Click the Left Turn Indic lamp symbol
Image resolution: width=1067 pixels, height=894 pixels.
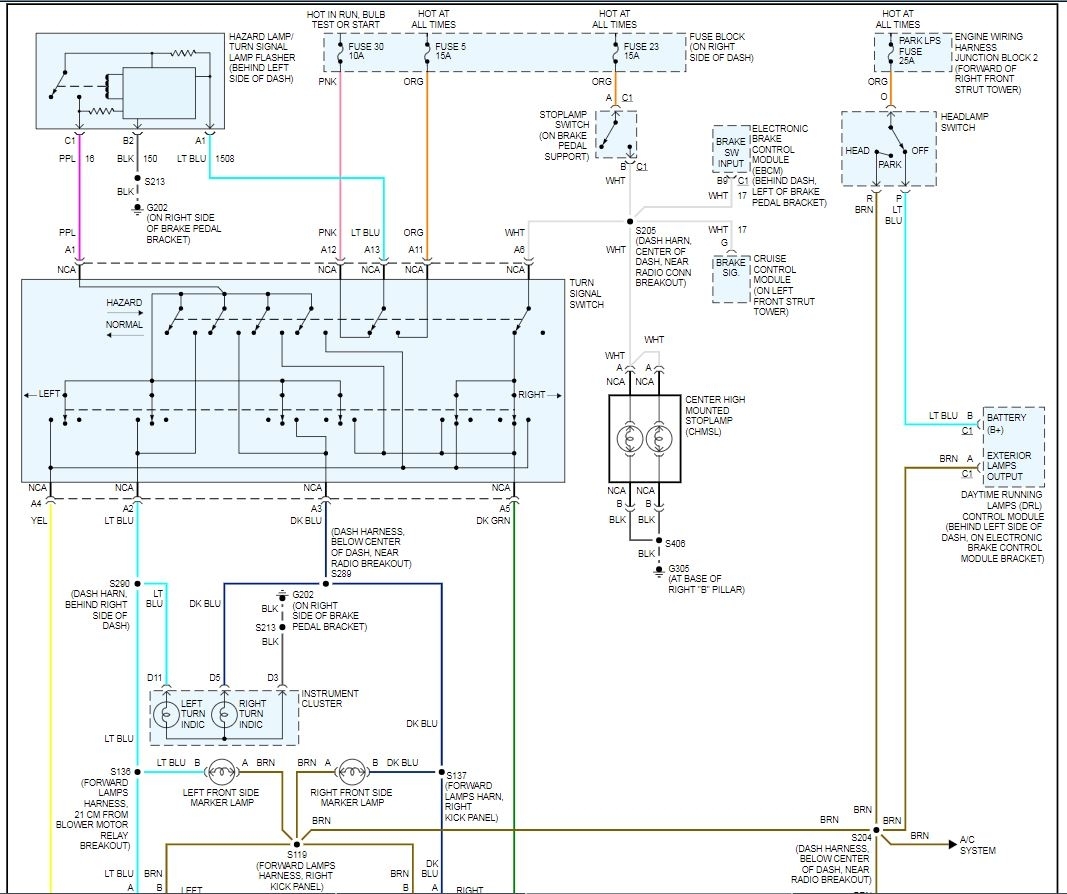(x=167, y=714)
